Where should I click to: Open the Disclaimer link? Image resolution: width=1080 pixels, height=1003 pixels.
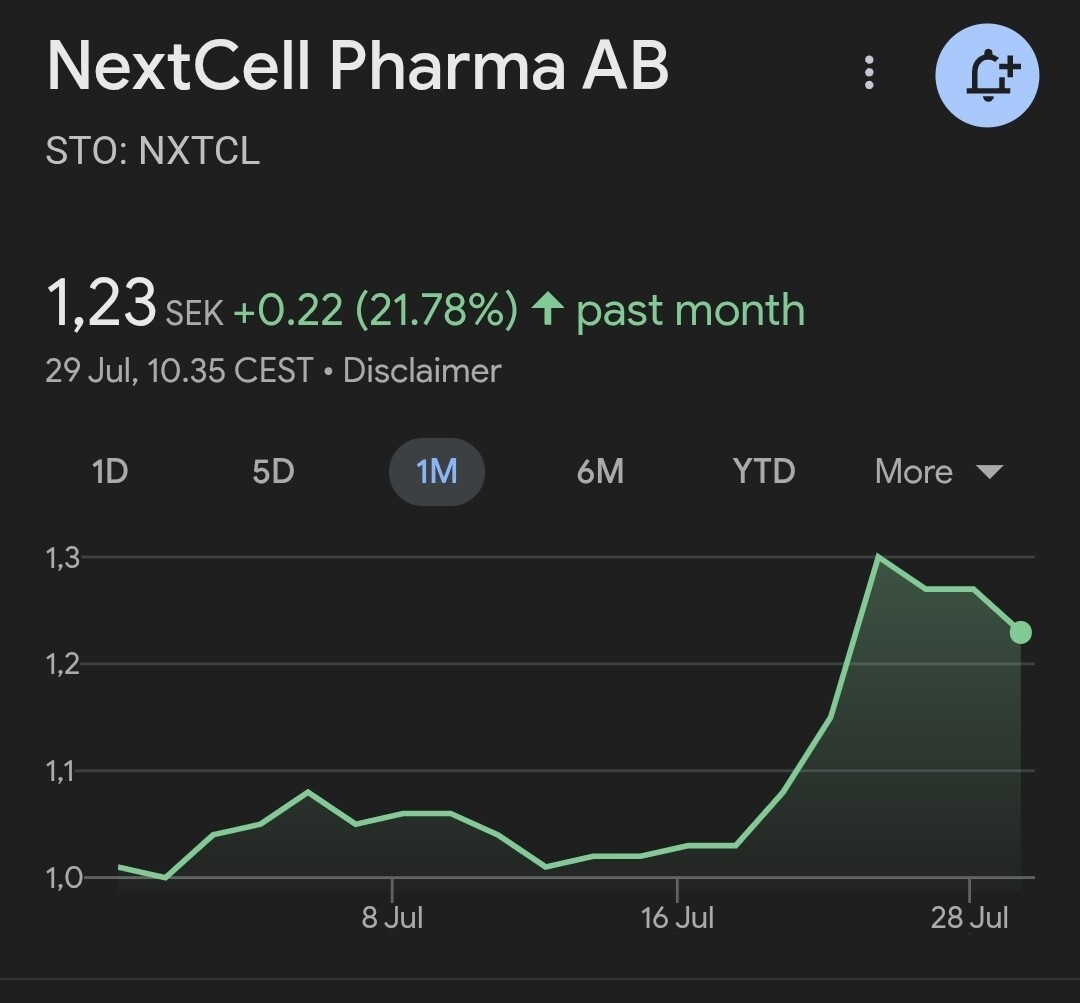[x=422, y=371]
